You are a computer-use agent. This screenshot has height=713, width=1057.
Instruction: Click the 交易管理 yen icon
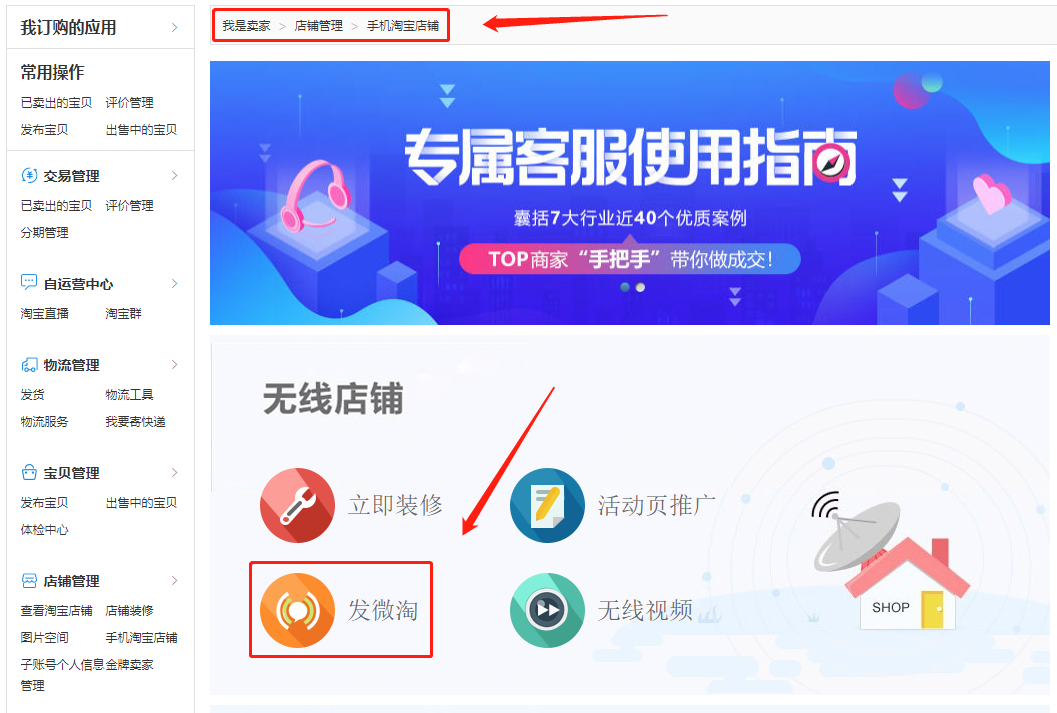[x=29, y=175]
